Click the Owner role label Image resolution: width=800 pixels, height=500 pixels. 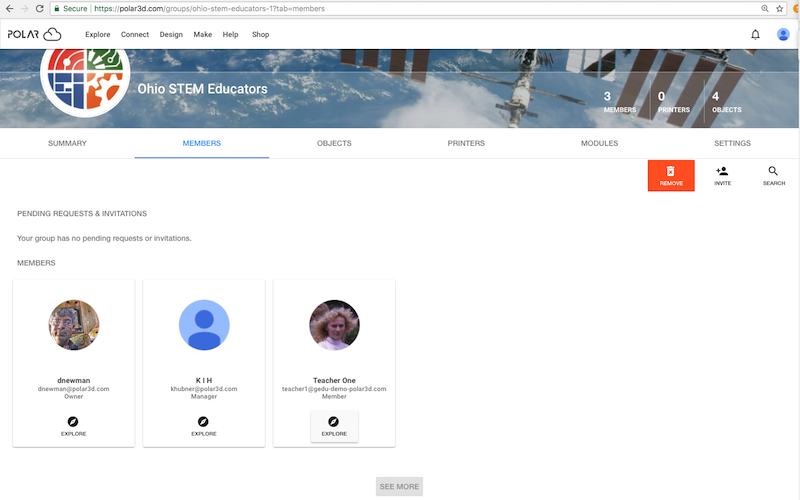tap(73, 396)
